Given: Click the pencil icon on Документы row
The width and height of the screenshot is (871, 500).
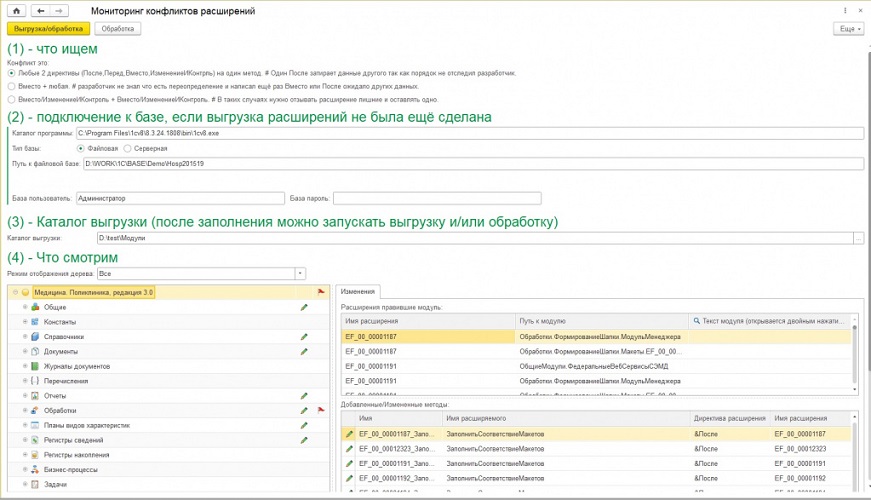Looking at the screenshot, I should 304,351.
